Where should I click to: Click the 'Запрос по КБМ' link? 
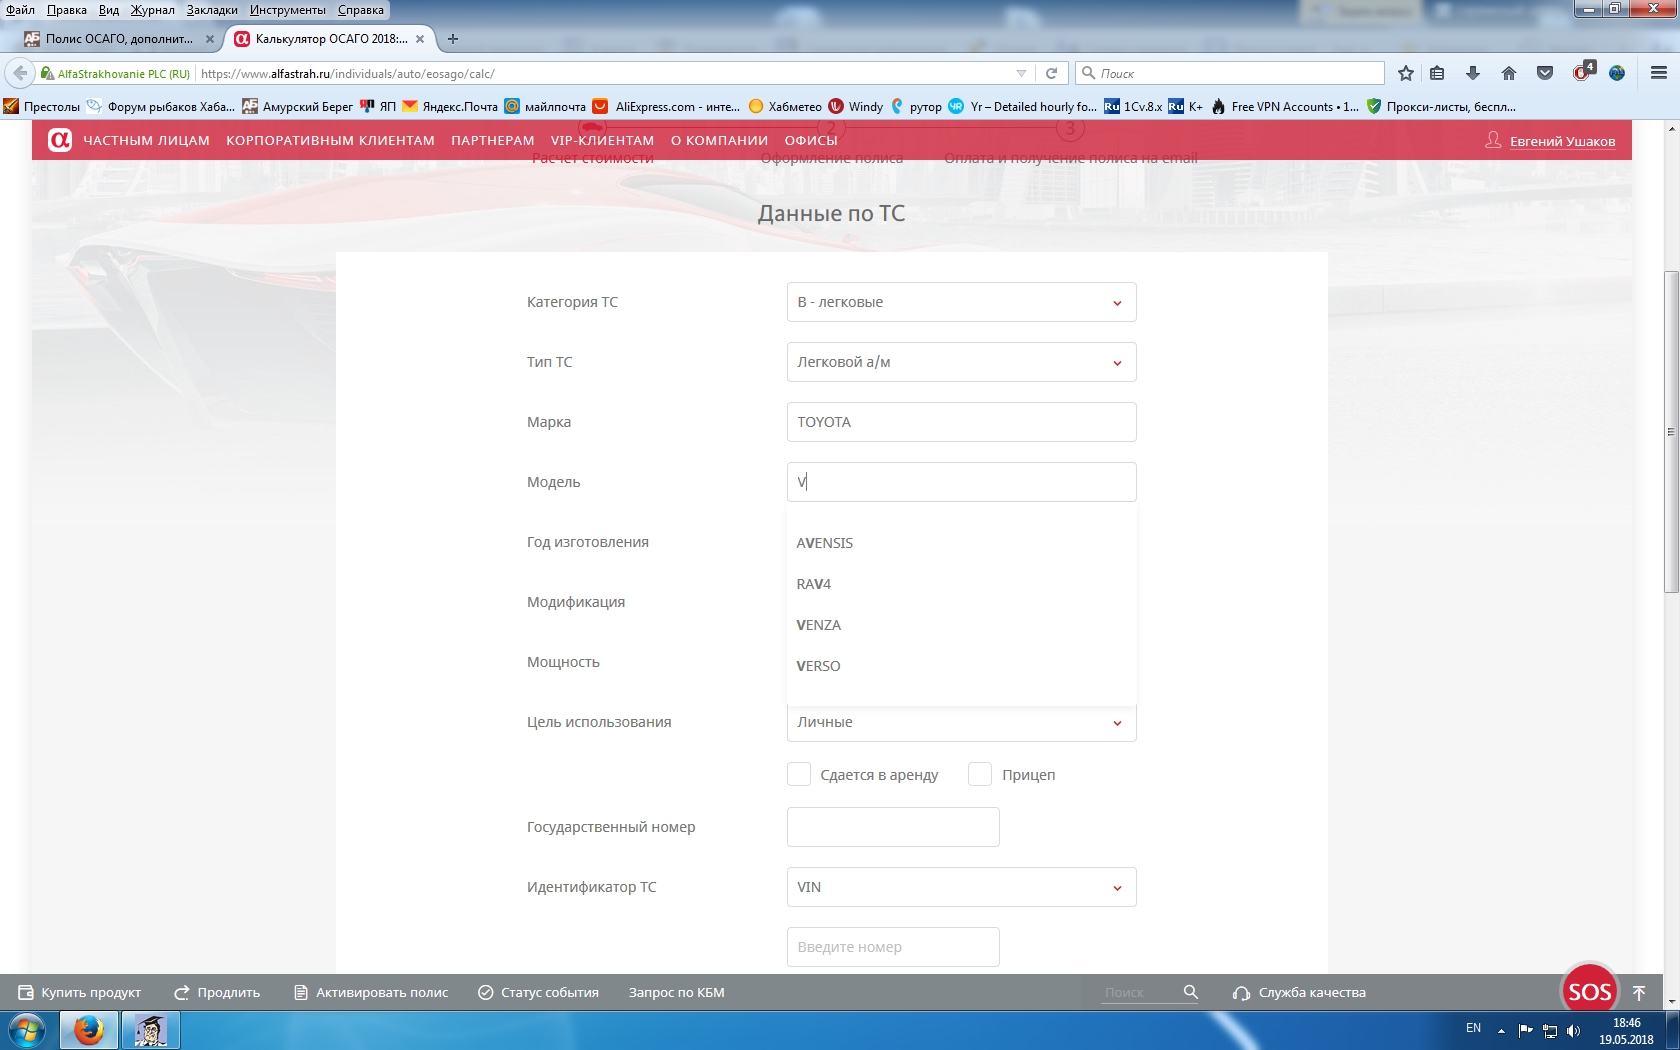tap(676, 993)
